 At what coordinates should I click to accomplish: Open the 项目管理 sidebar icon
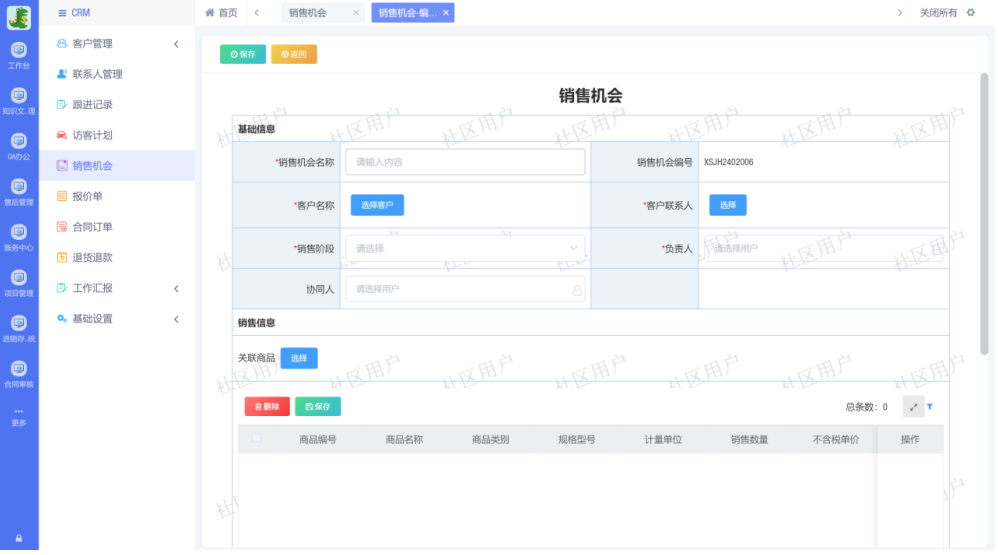pos(18,282)
